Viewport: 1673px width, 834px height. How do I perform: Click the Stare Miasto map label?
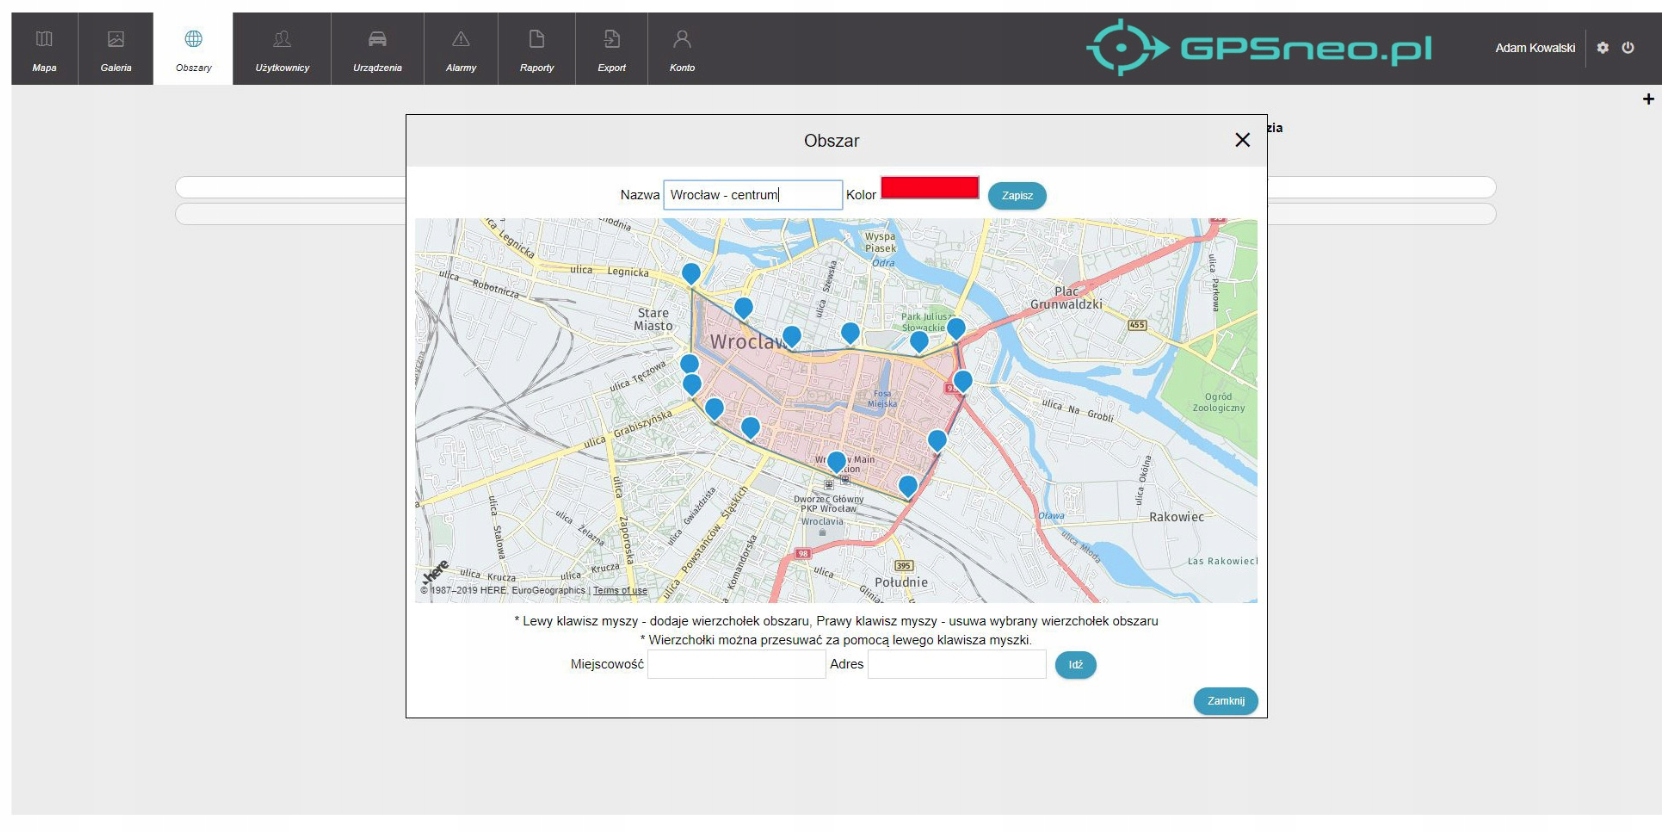coord(653,319)
